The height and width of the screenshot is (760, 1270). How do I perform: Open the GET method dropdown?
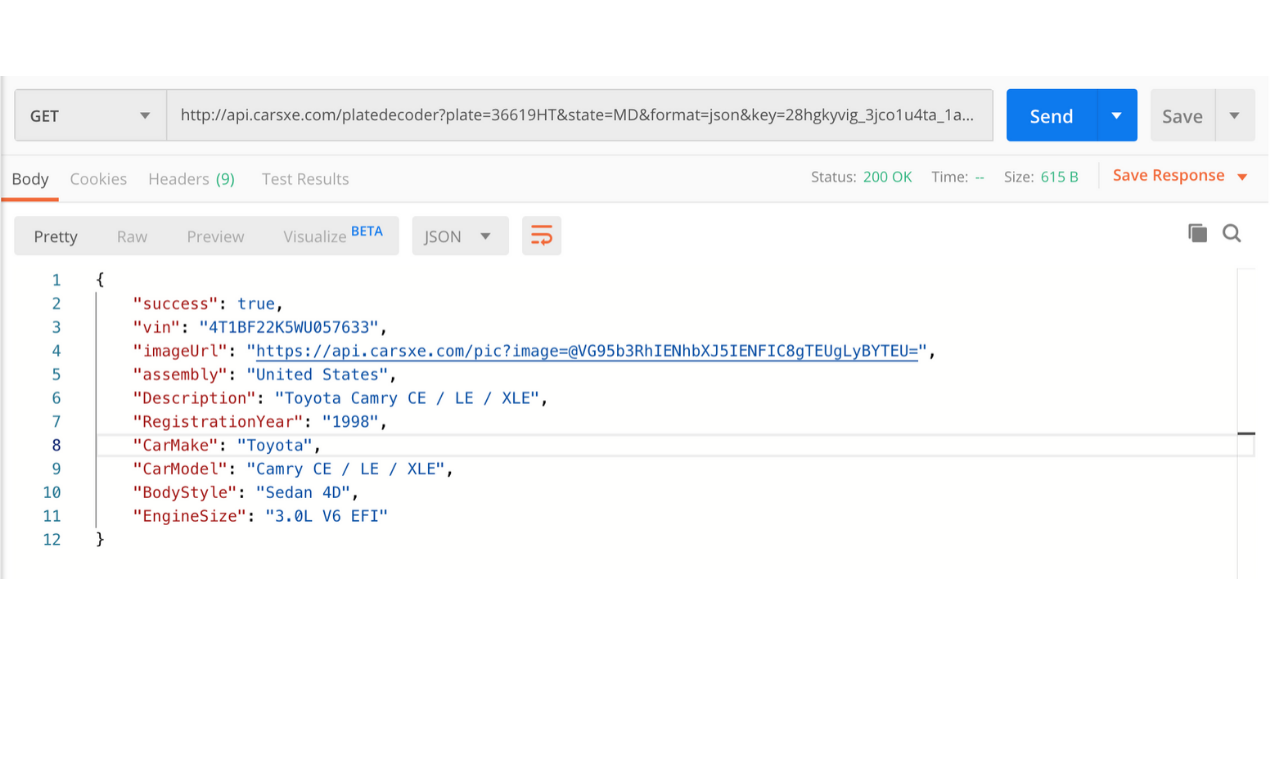[90, 116]
